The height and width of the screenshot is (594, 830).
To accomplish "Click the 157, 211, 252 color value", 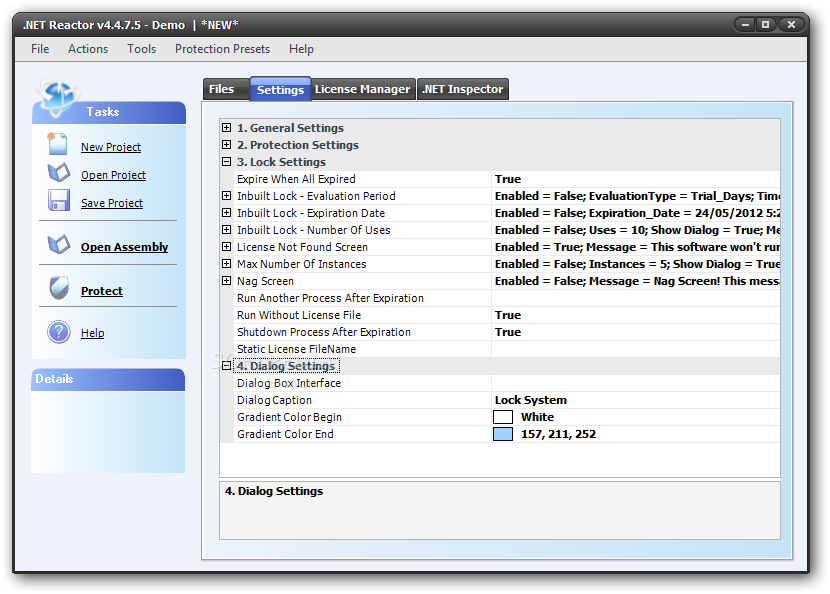I will tap(558, 434).
